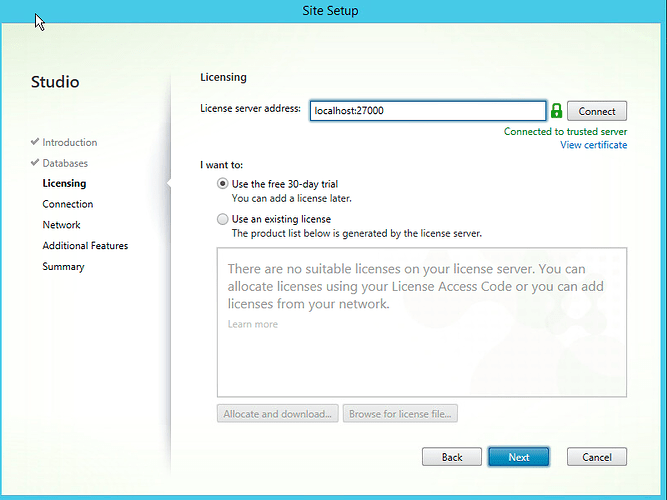Image resolution: width=667 pixels, height=500 pixels.
Task: Choose Use an existing license
Action: coord(223,219)
